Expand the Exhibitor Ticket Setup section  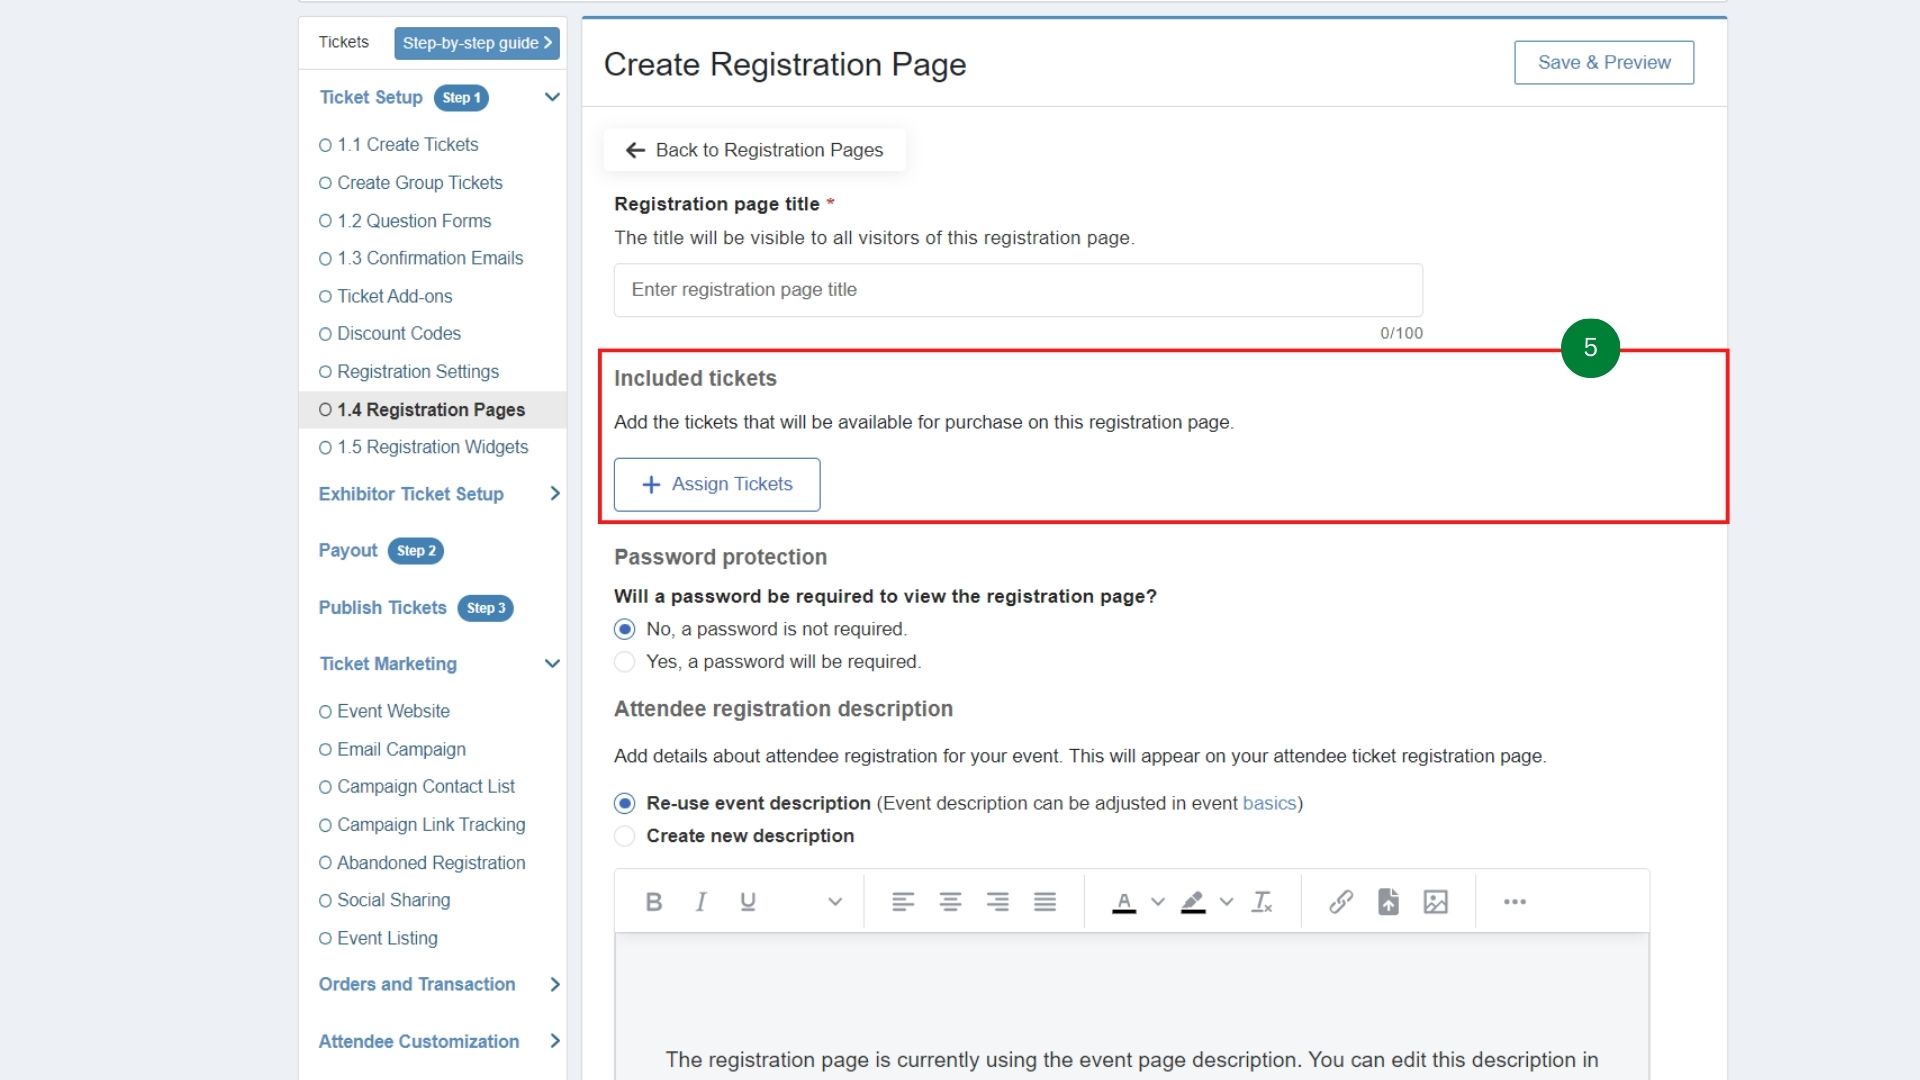pos(556,493)
